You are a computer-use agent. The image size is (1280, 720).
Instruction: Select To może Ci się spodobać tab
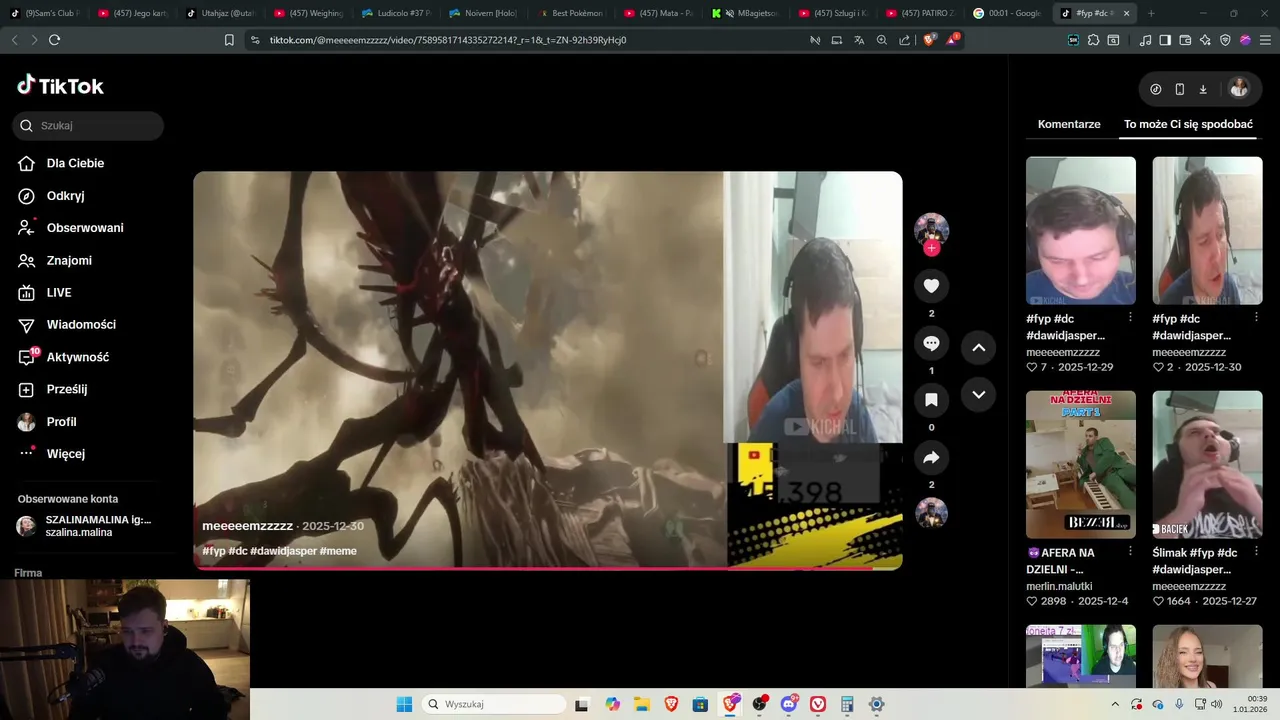1188,124
